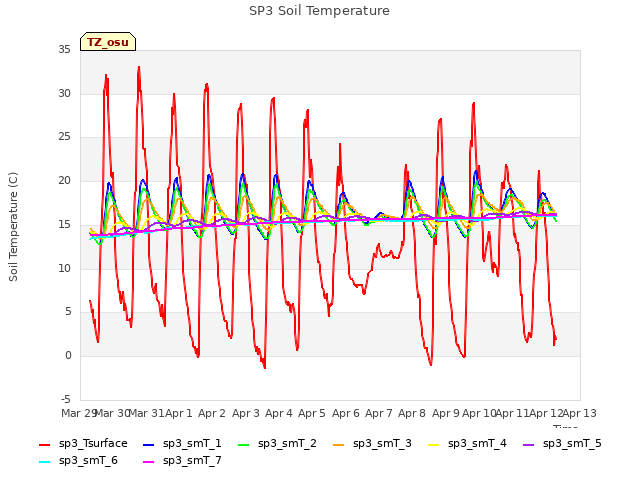
Task: Click the Soil Temperature (C) axis label
Action: (x=13, y=227)
